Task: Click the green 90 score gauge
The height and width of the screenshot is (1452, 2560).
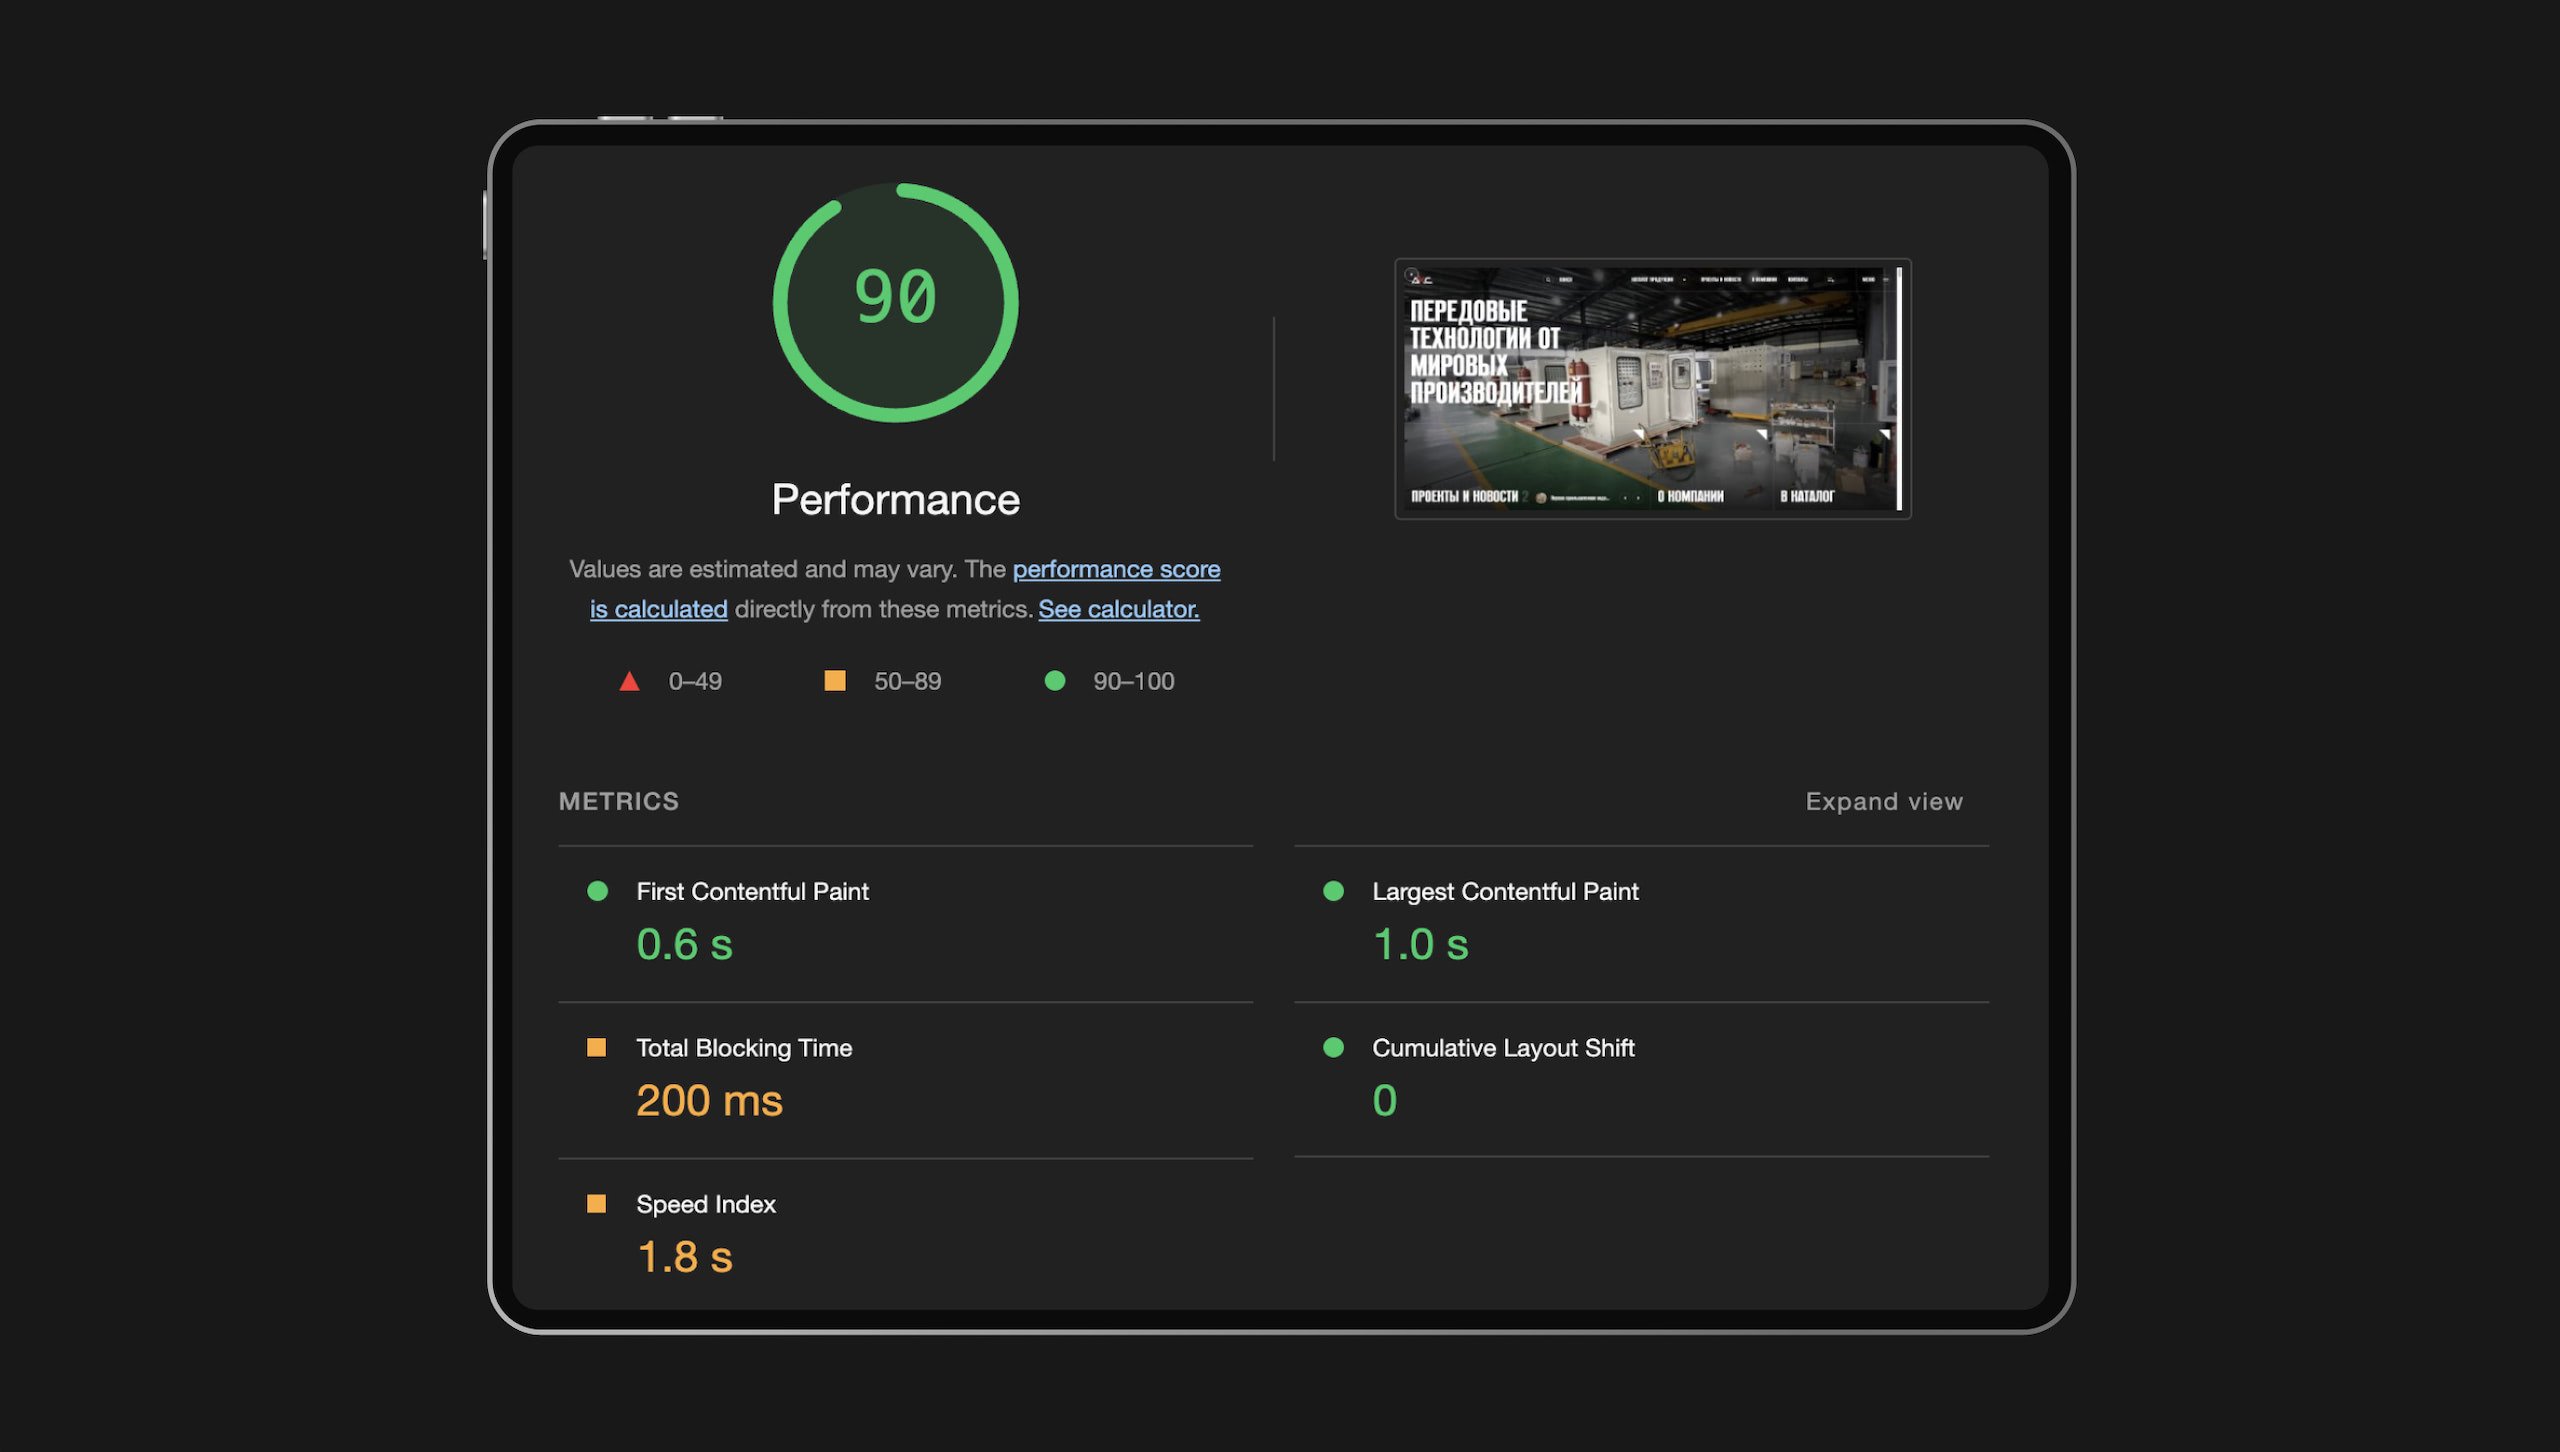Action: coord(895,301)
